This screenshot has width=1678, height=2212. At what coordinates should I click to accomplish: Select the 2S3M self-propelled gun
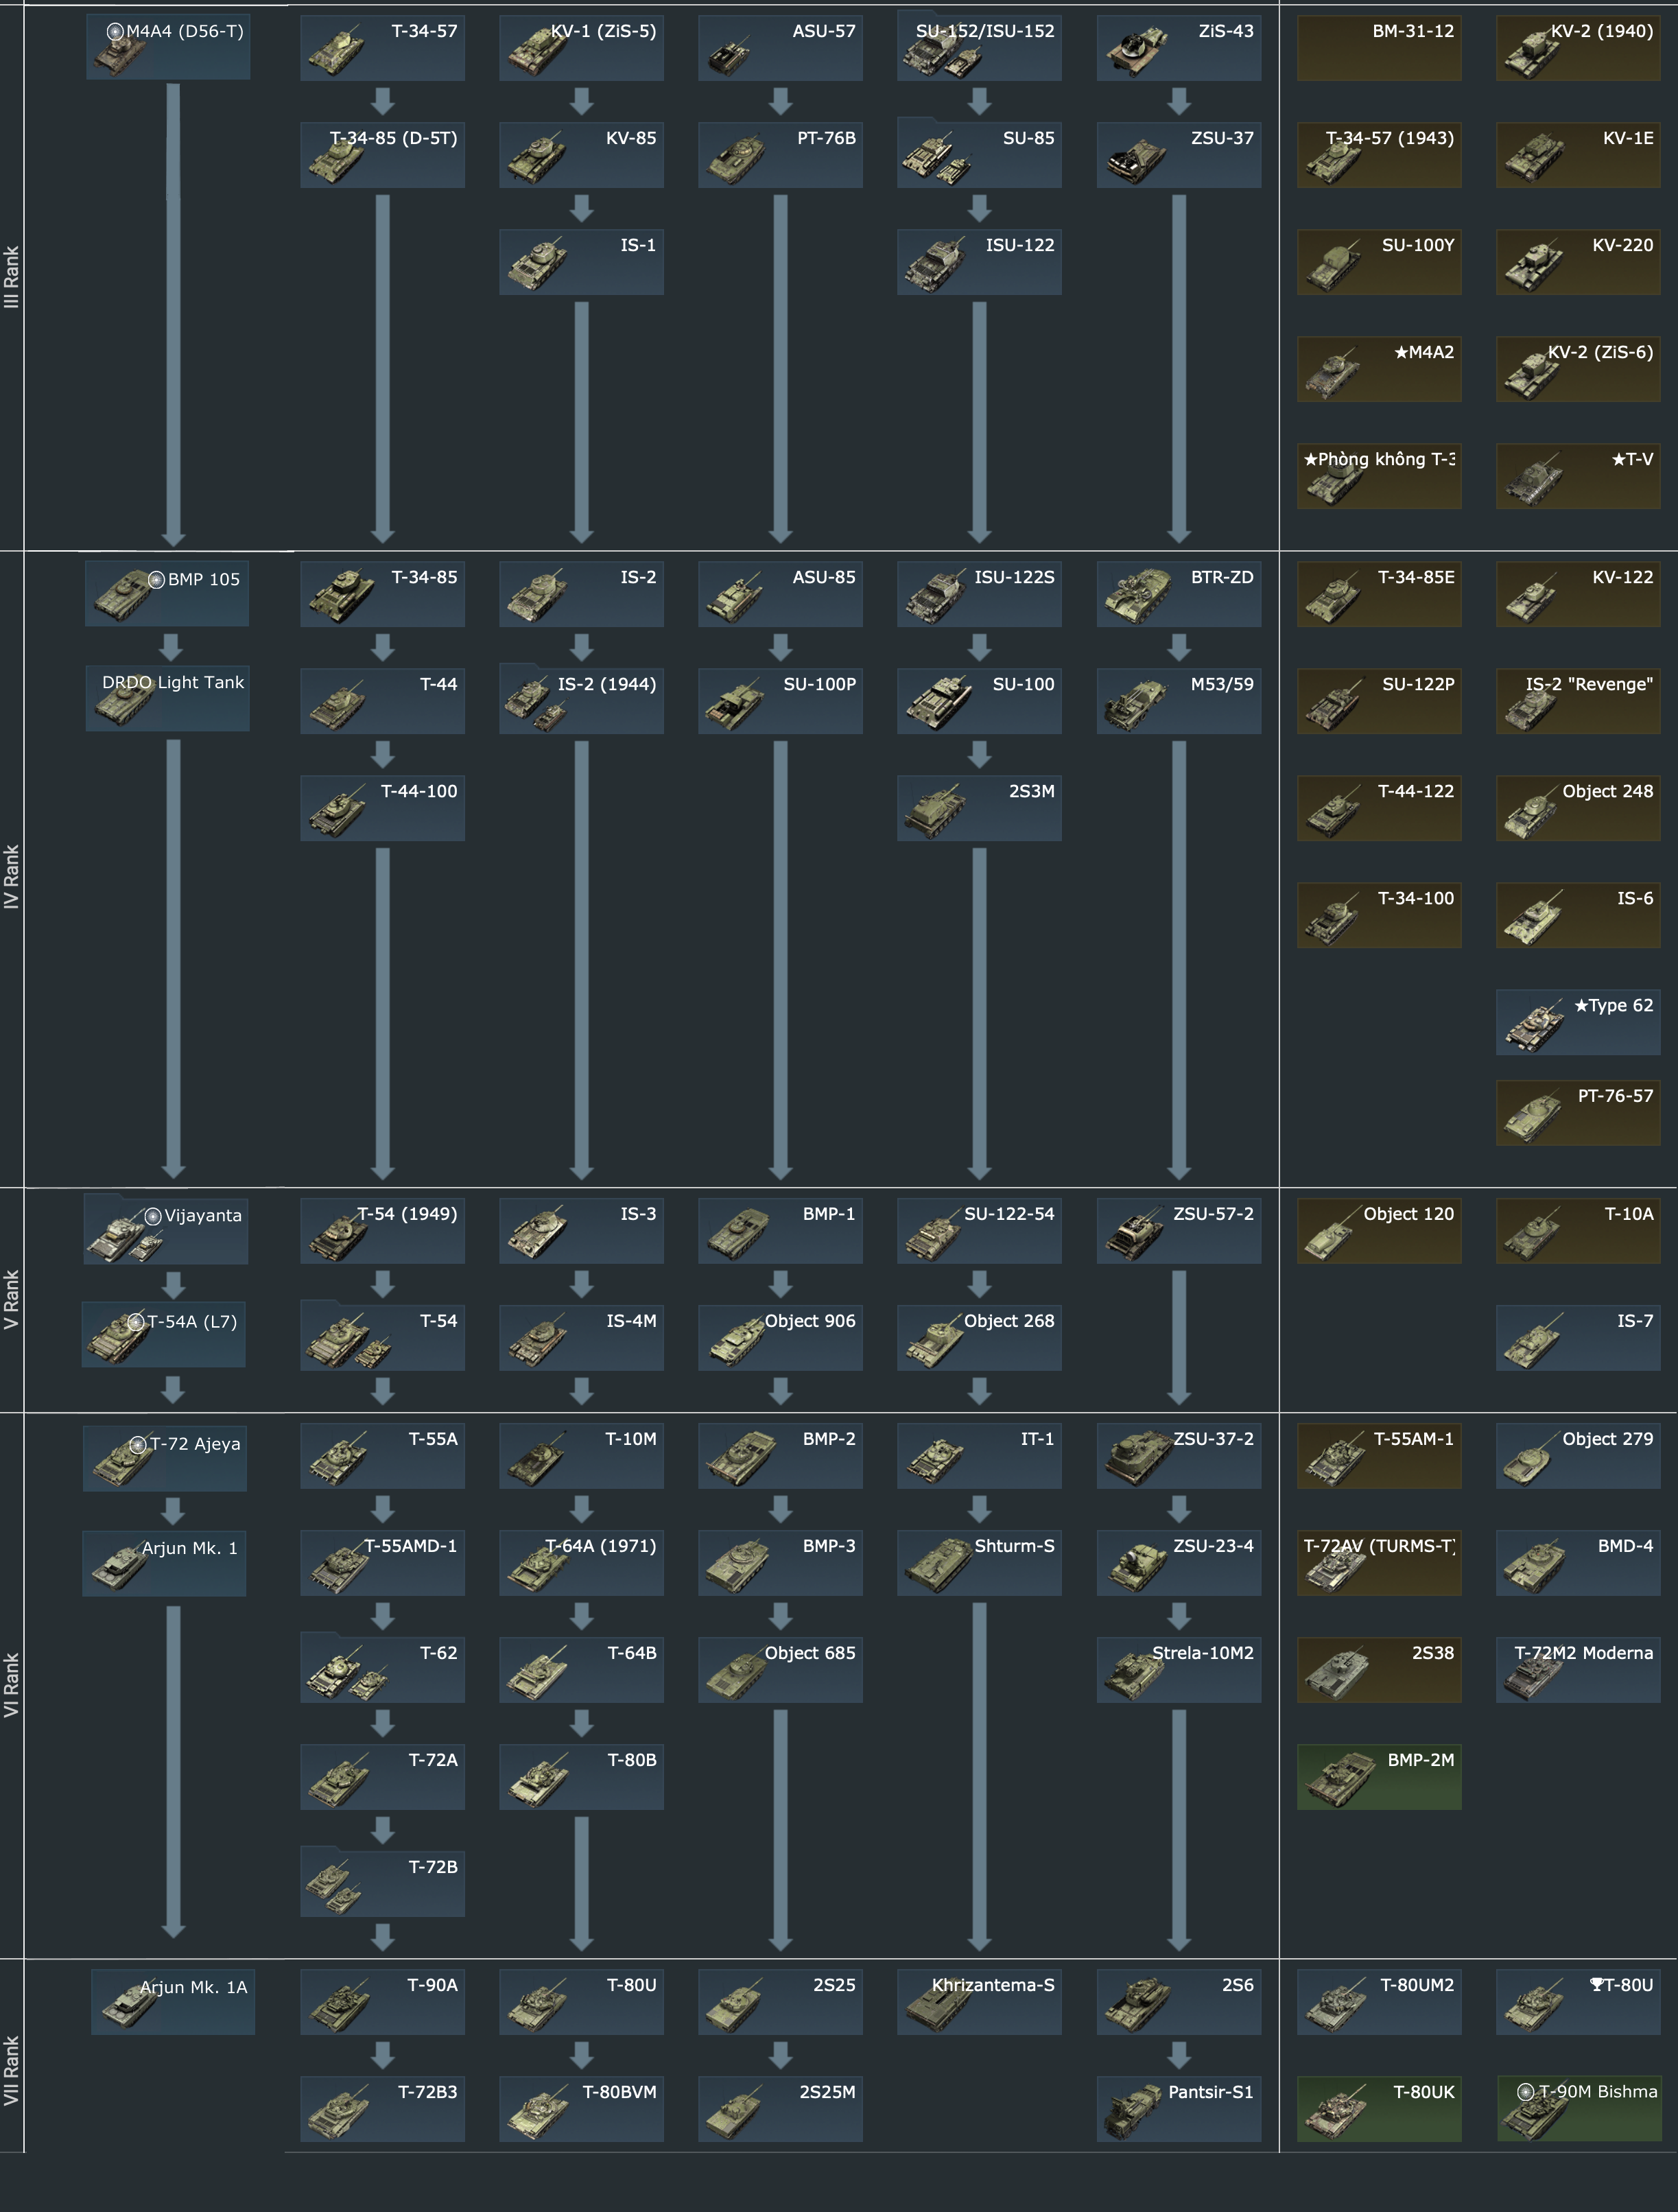[979, 807]
